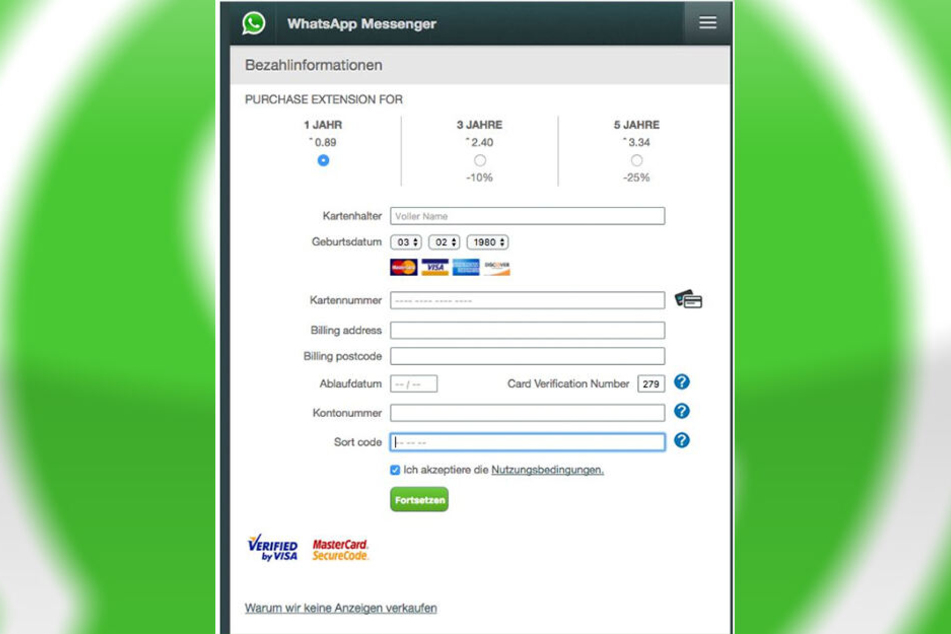Open the birth day dropdown showing 03
Image resolution: width=951 pixels, height=634 pixels.
point(406,242)
